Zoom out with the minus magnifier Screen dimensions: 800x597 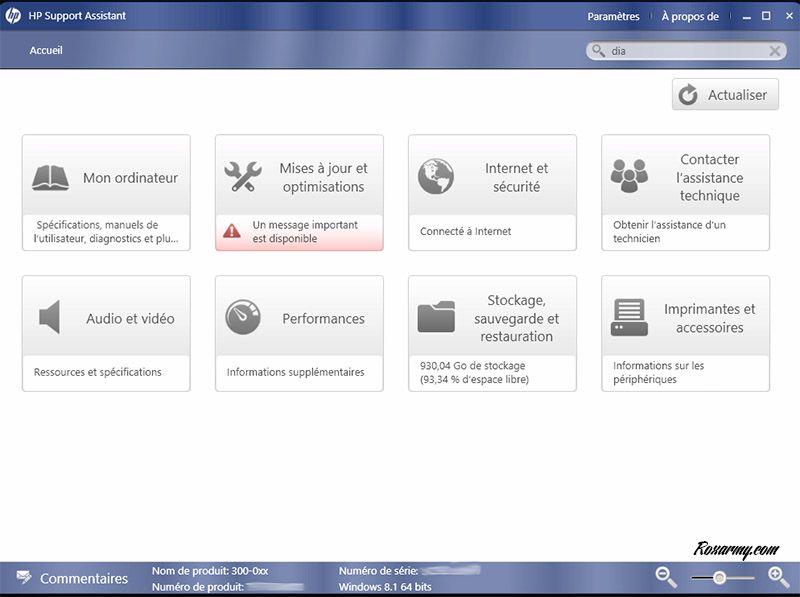[666, 577]
